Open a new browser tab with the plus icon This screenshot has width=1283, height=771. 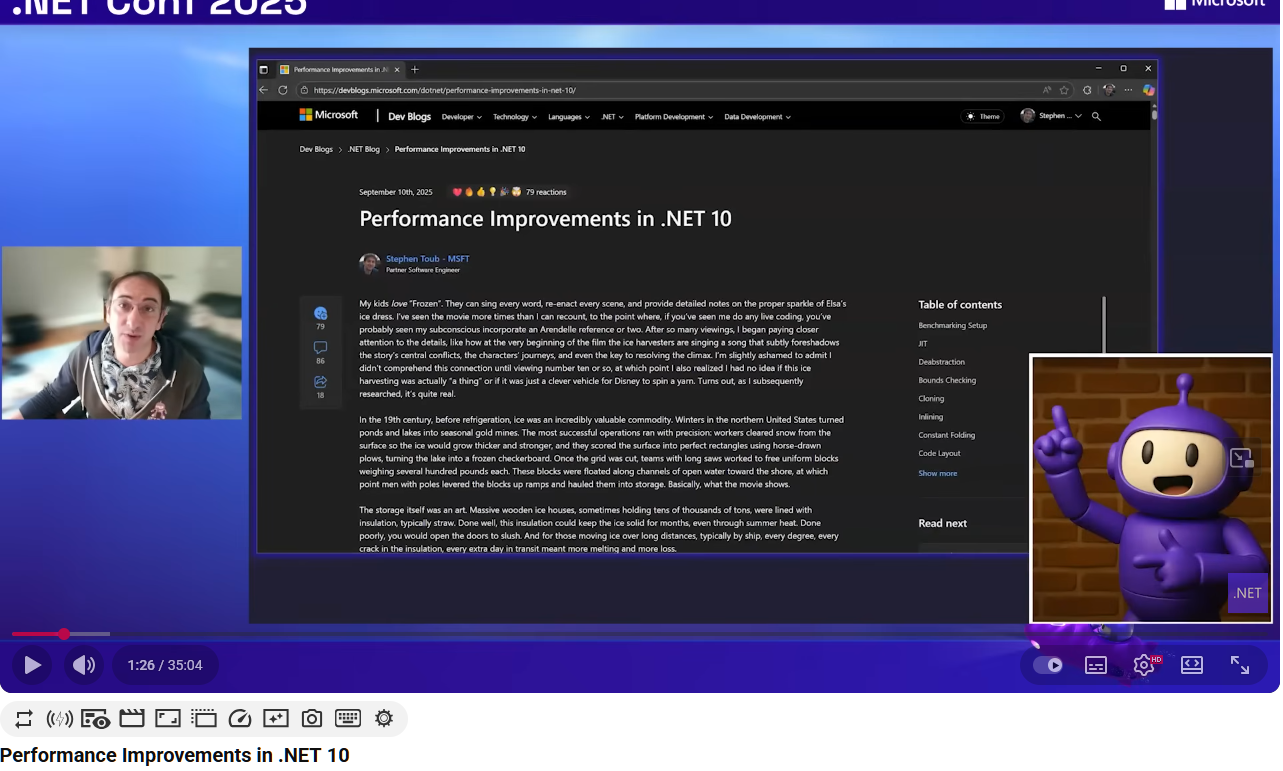(415, 69)
